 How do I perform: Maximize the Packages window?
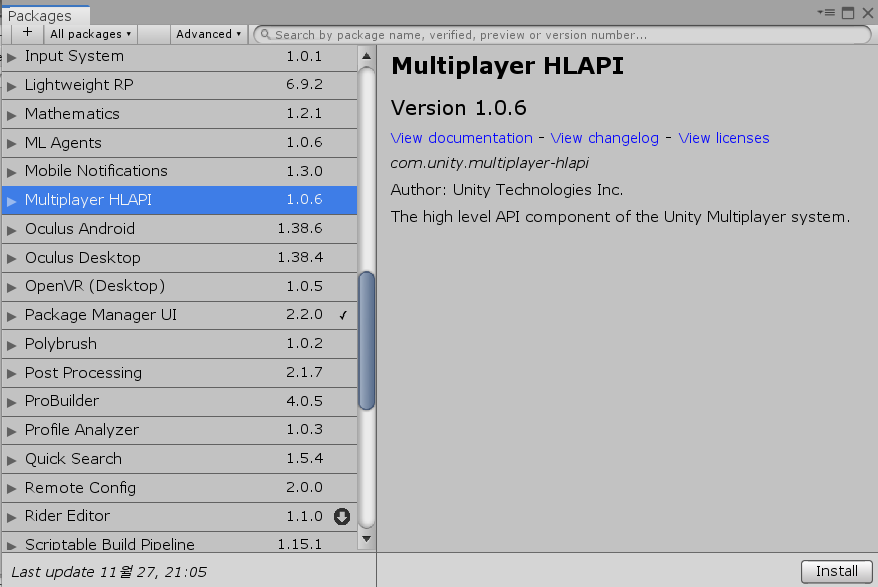848,13
